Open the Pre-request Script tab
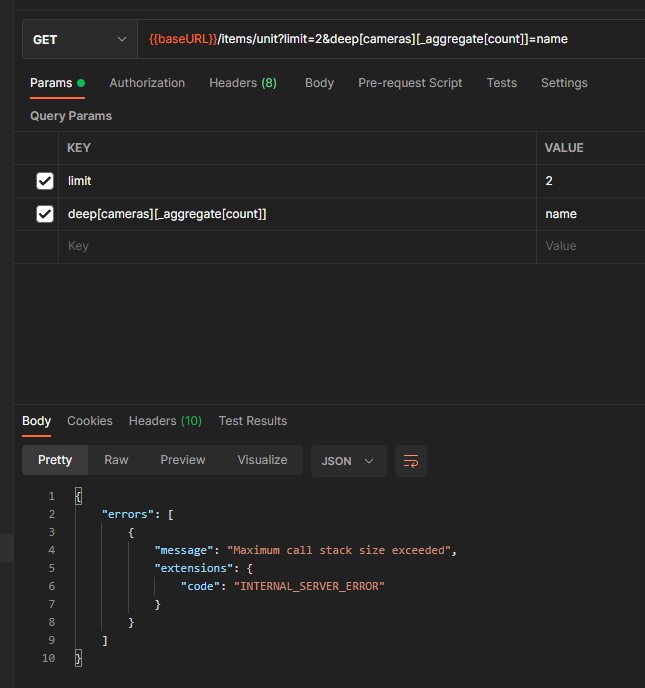This screenshot has height=688, width=645. pos(410,83)
